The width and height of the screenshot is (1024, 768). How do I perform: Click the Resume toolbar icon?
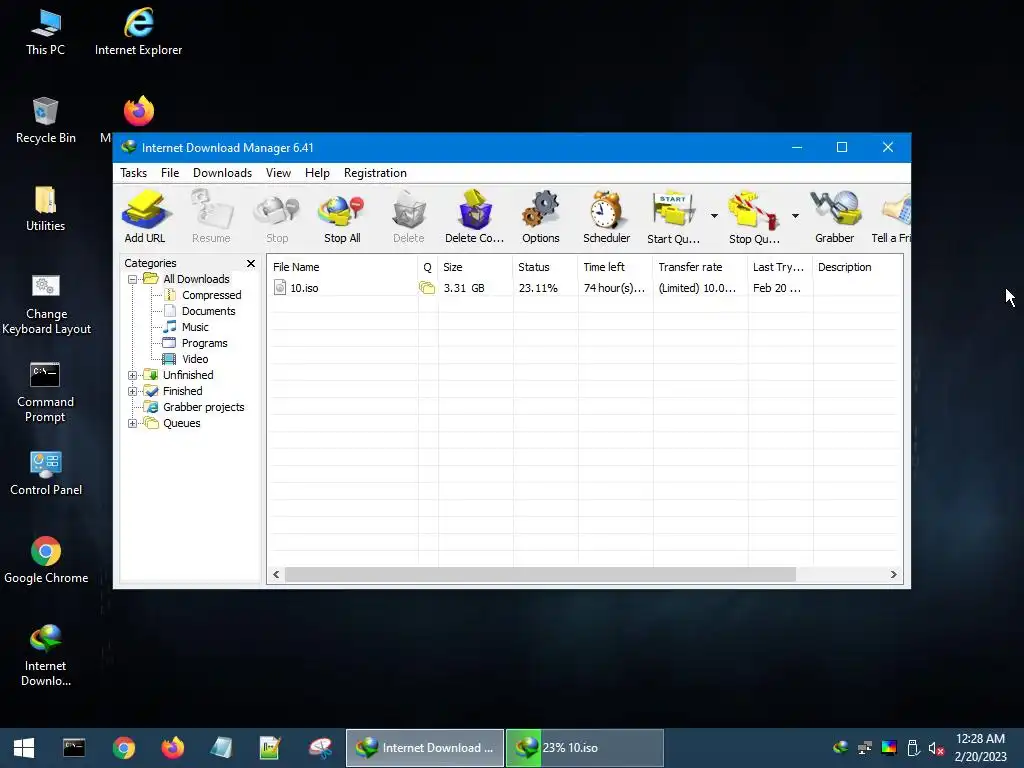click(211, 217)
